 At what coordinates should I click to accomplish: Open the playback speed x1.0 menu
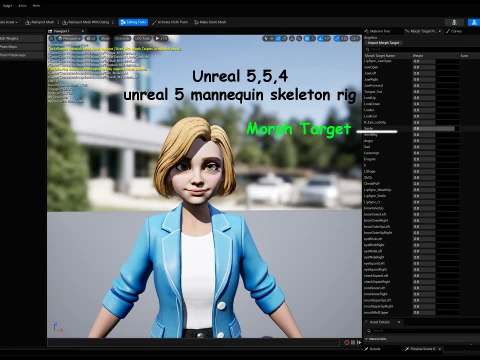click(161, 38)
